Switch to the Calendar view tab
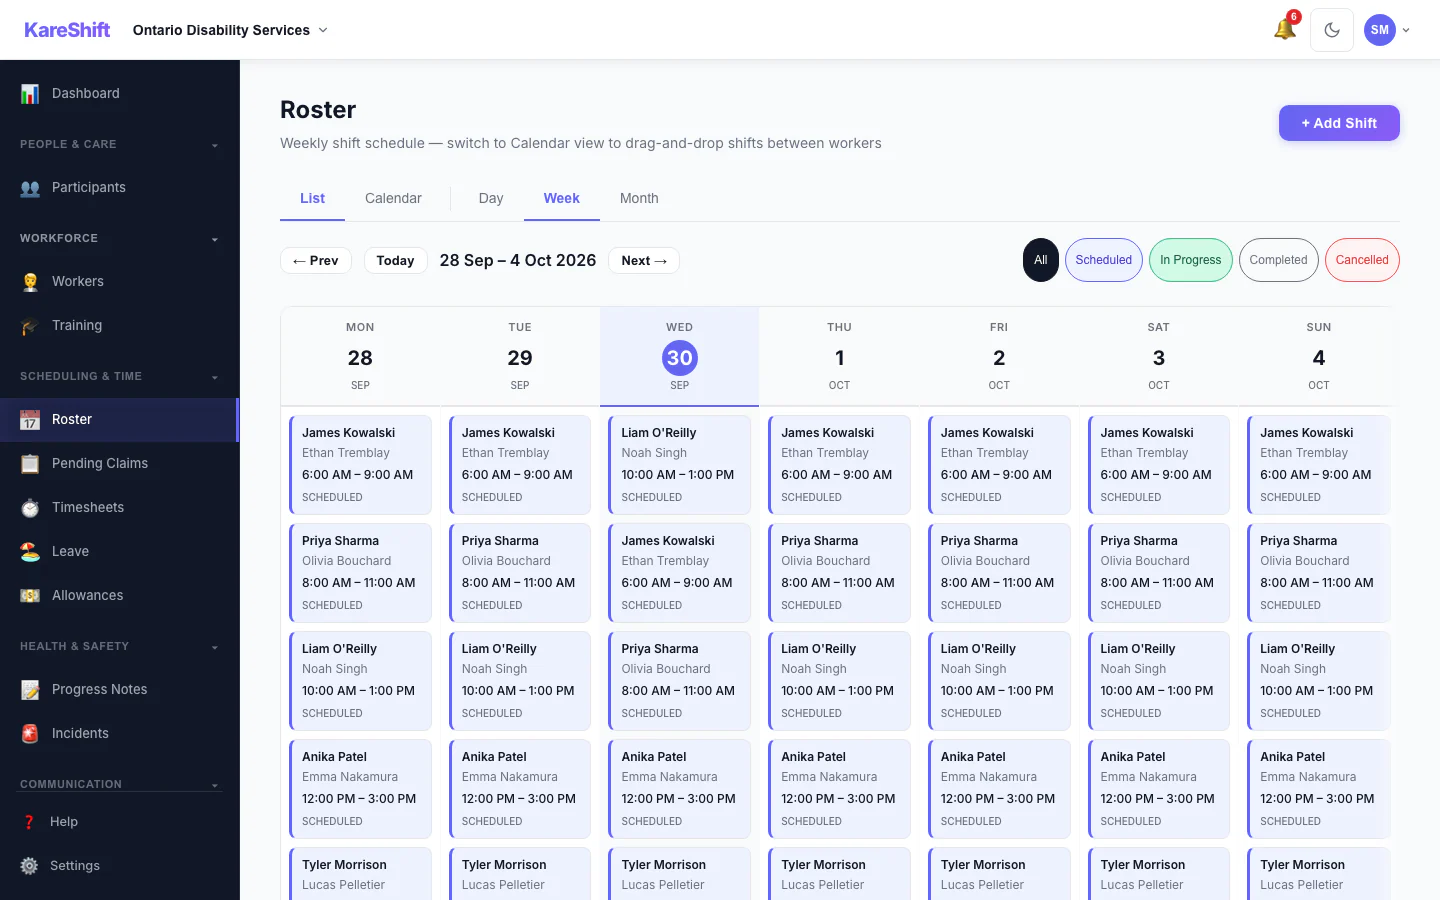Image resolution: width=1440 pixels, height=900 pixels. (393, 199)
